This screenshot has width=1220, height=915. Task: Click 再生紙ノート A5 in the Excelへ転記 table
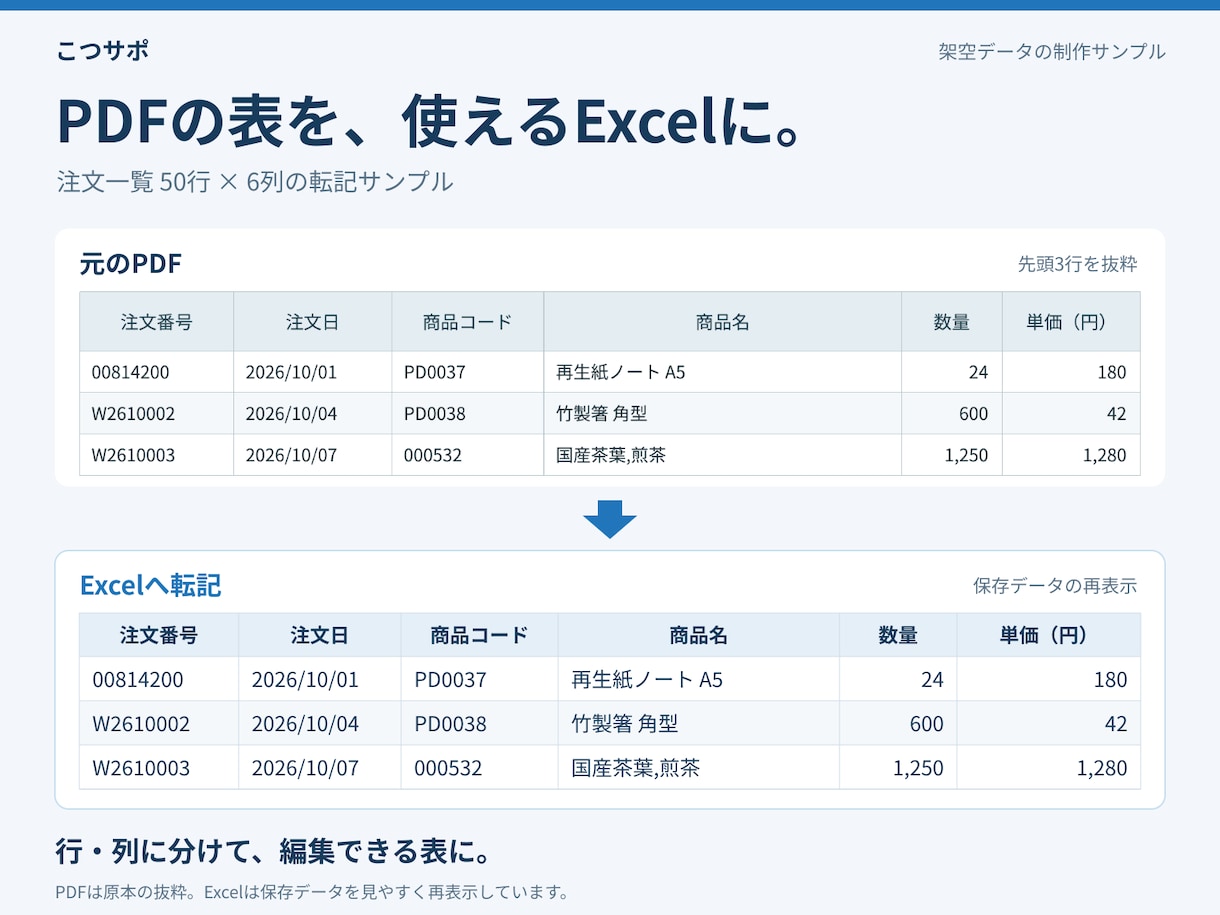[x=647, y=680]
